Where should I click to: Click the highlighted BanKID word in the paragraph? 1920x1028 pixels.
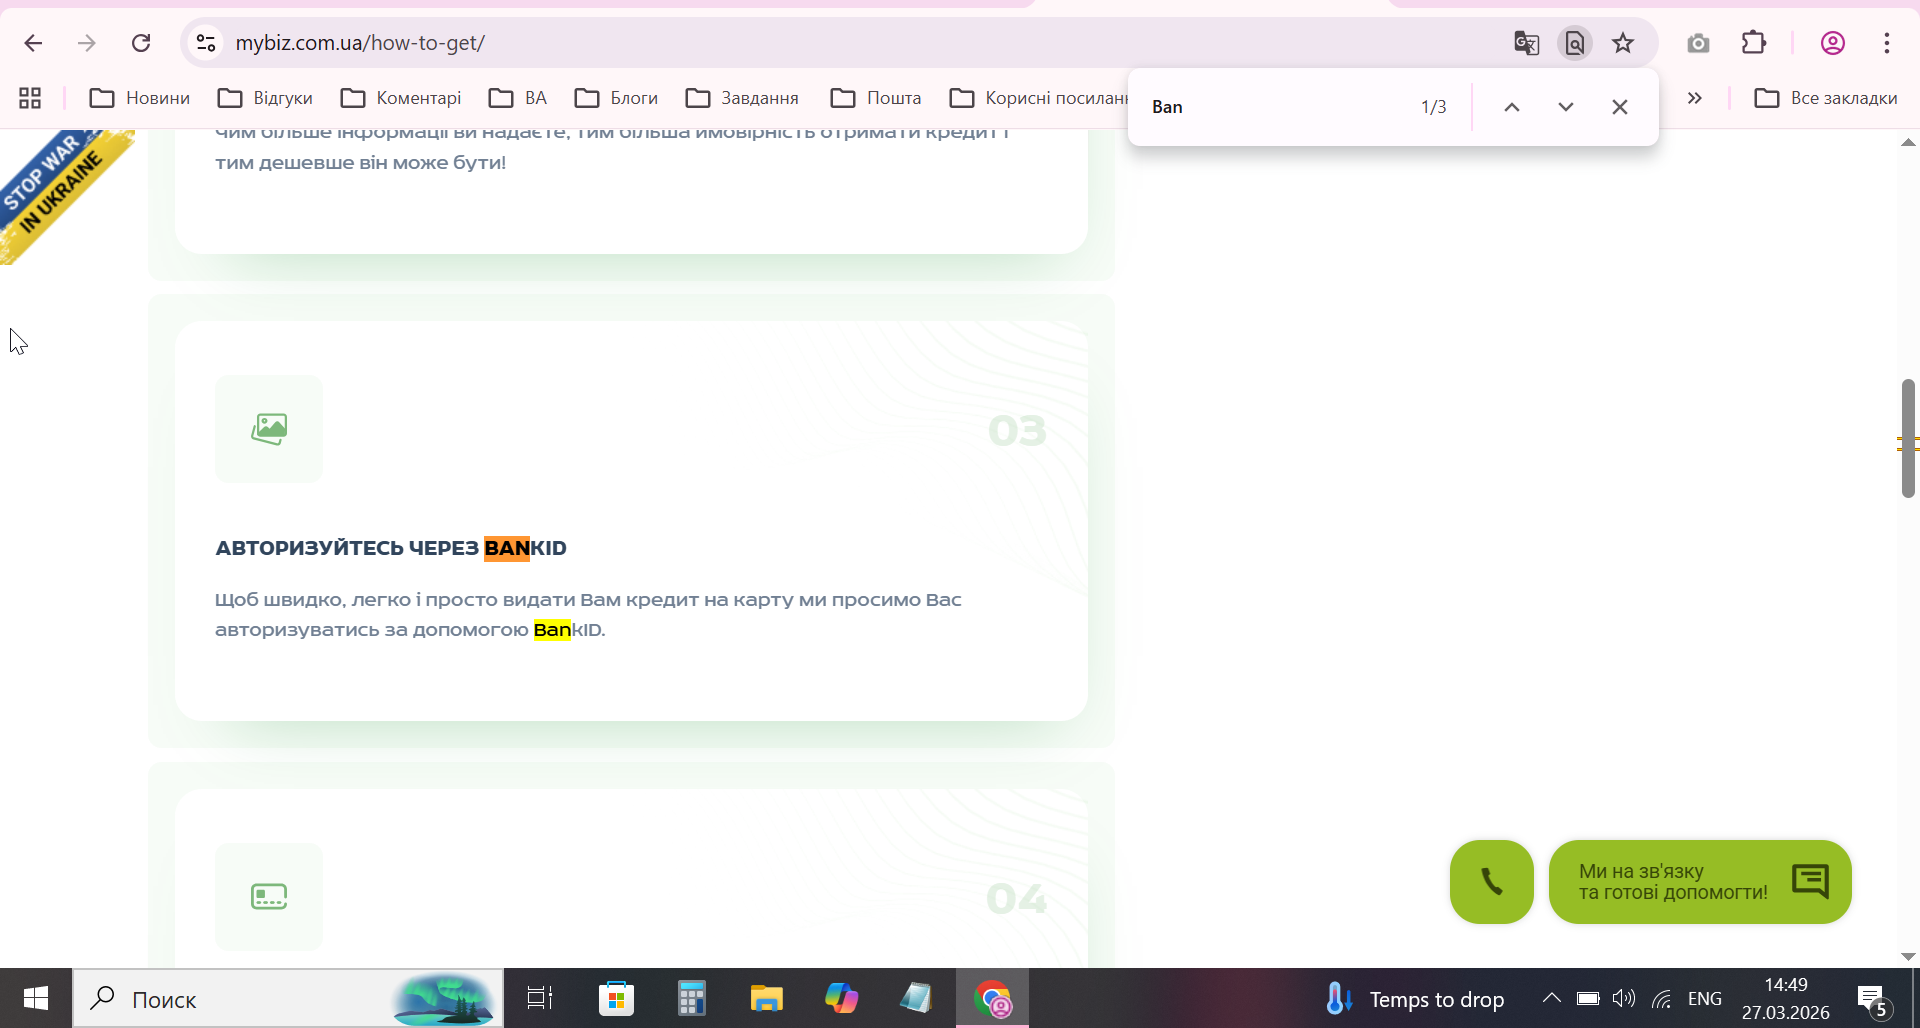coord(568,630)
